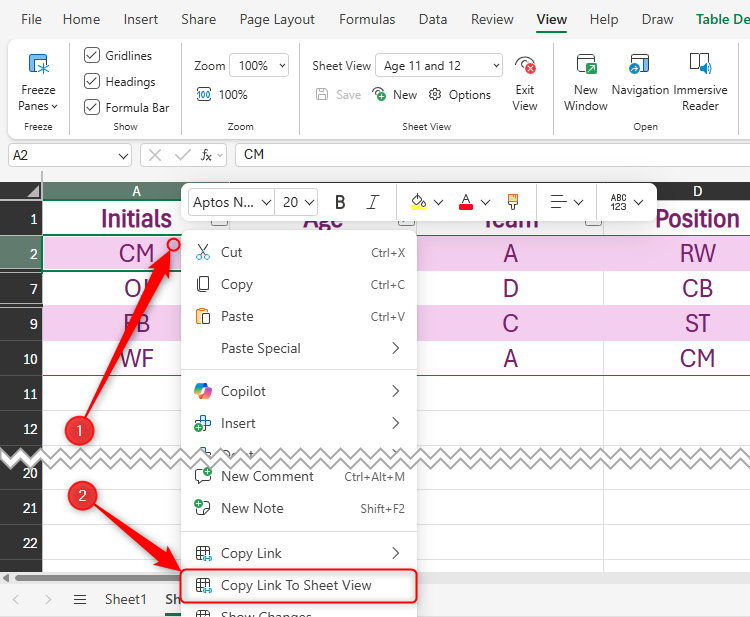
Task: Open the all sheets list icon
Action: click(80, 599)
